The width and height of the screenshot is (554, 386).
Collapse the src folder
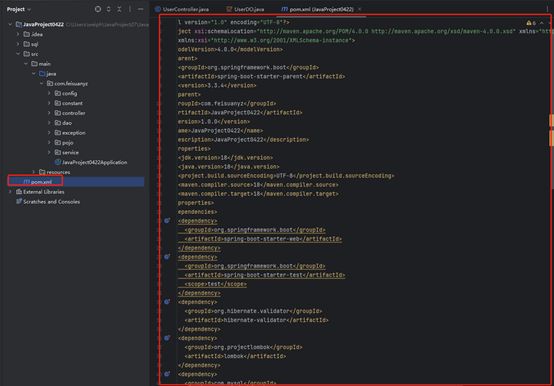pyautogui.click(x=18, y=54)
